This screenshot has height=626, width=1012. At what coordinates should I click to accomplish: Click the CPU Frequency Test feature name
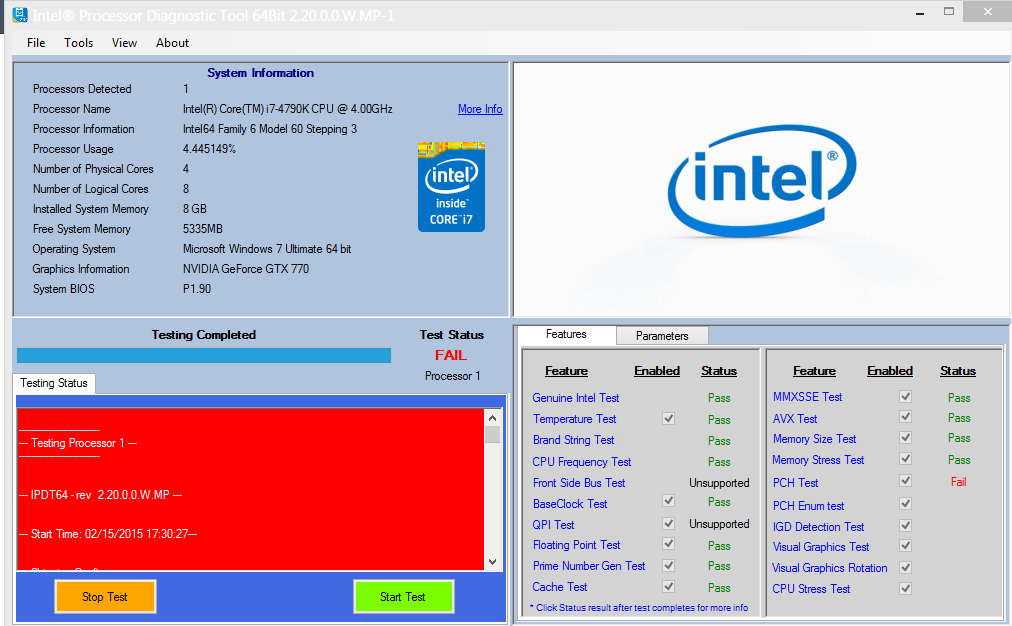pyautogui.click(x=582, y=462)
